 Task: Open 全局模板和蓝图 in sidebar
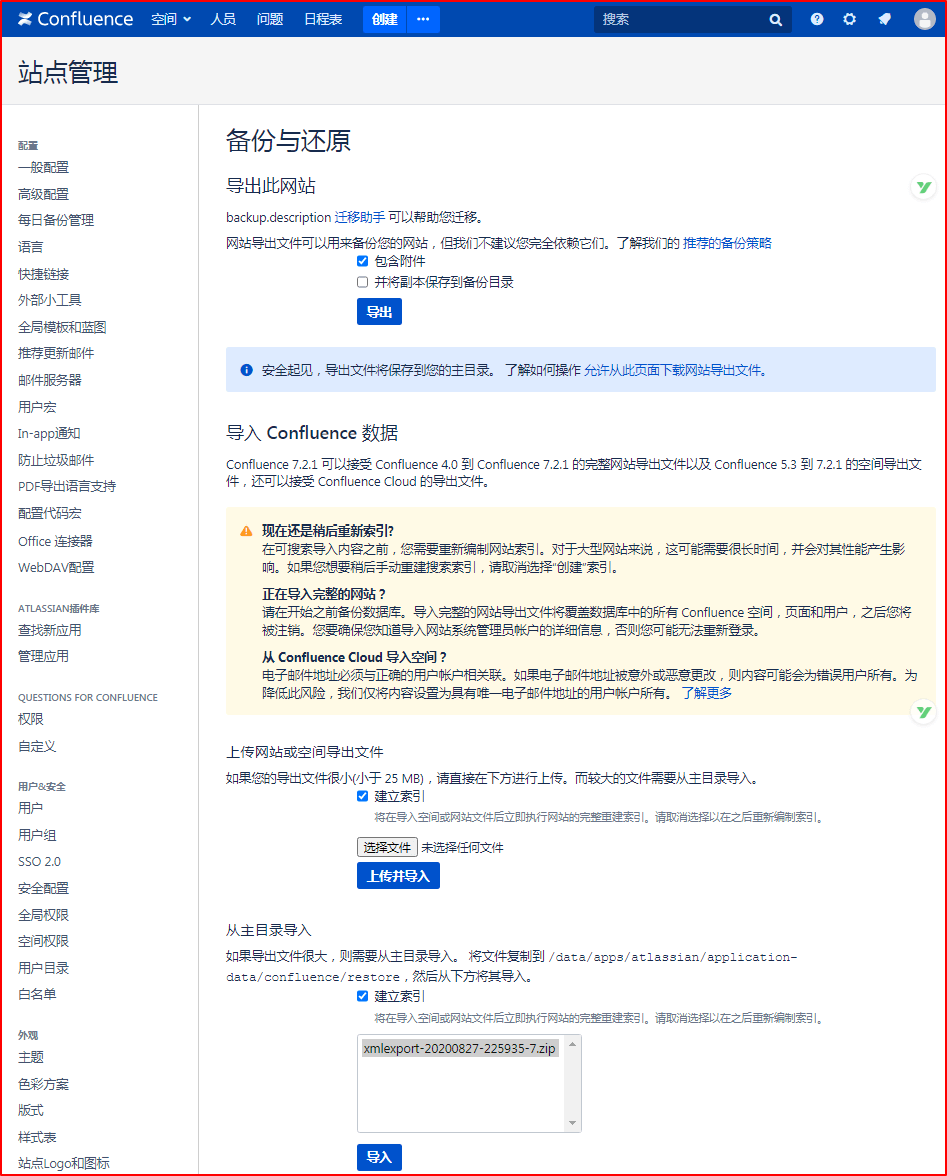[62, 327]
